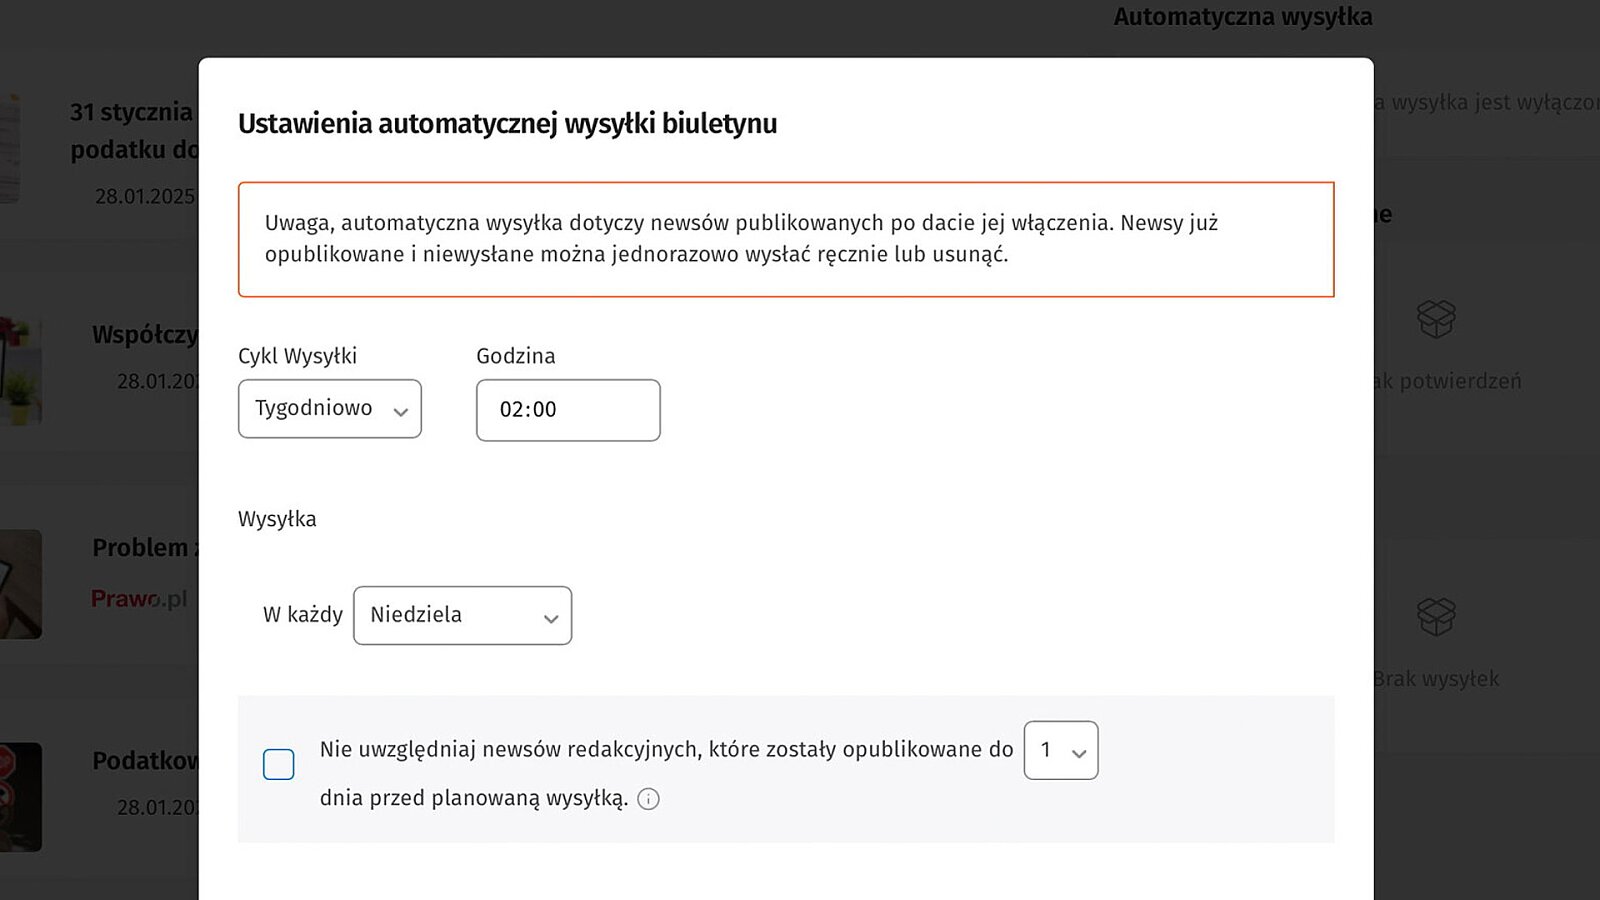The image size is (1600, 900).
Task: Expand the Cykl Wysyłki 'Tygodniowo' dropdown
Action: [x=330, y=409]
